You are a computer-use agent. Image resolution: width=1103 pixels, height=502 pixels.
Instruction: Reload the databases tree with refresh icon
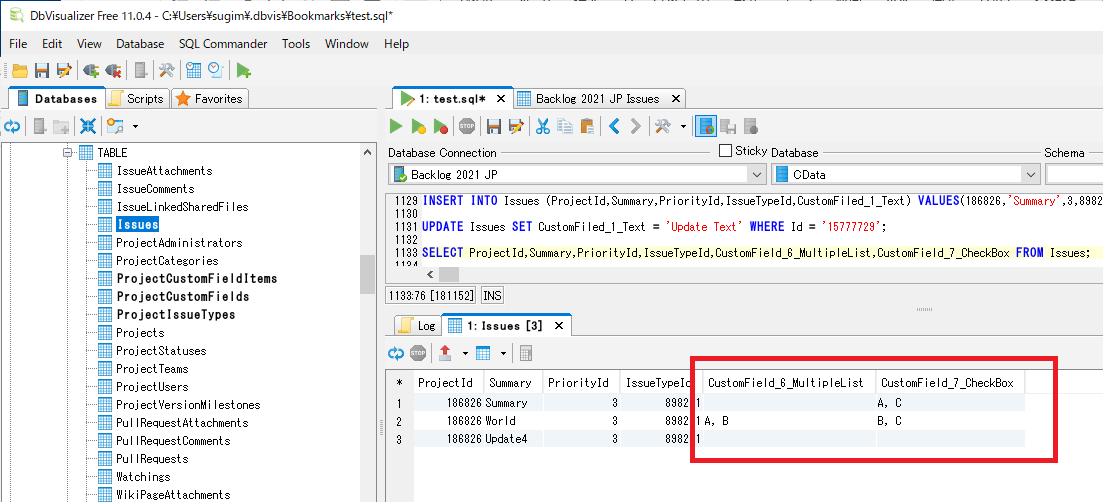12,126
